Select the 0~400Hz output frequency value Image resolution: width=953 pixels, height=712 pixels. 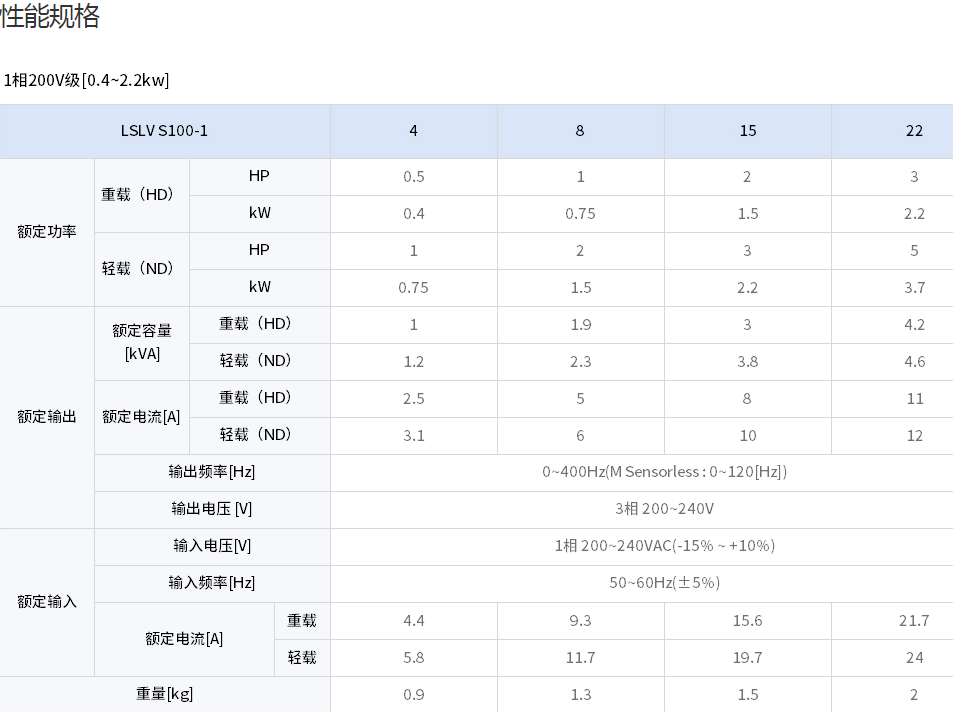click(664, 472)
